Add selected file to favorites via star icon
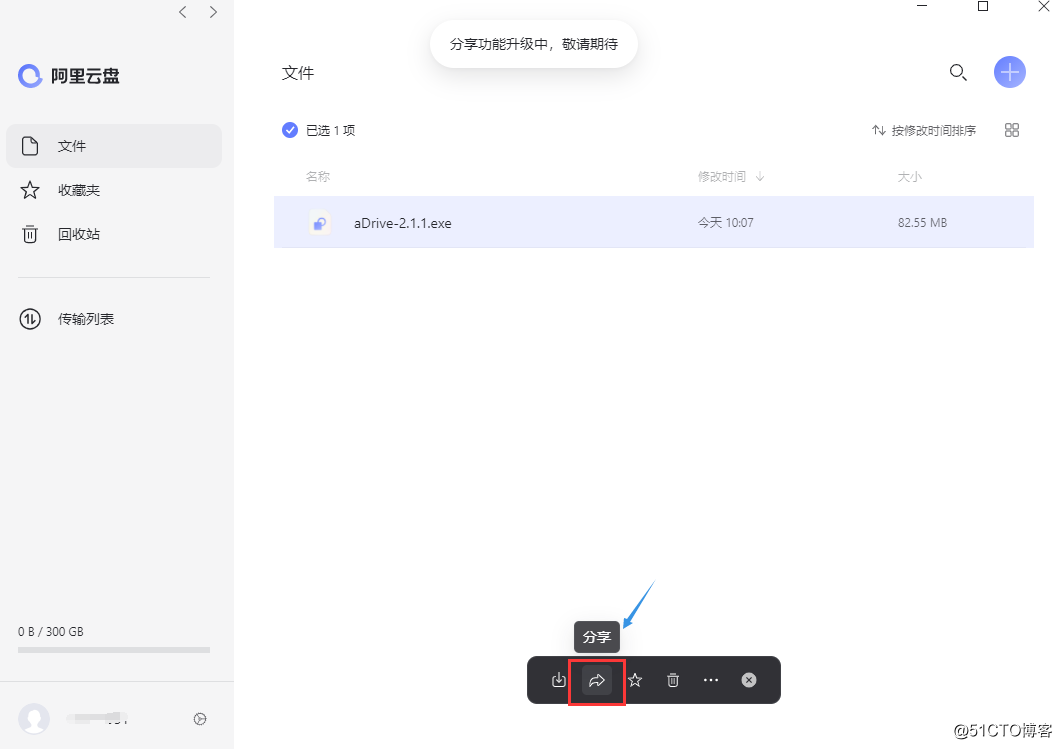 [x=635, y=680]
